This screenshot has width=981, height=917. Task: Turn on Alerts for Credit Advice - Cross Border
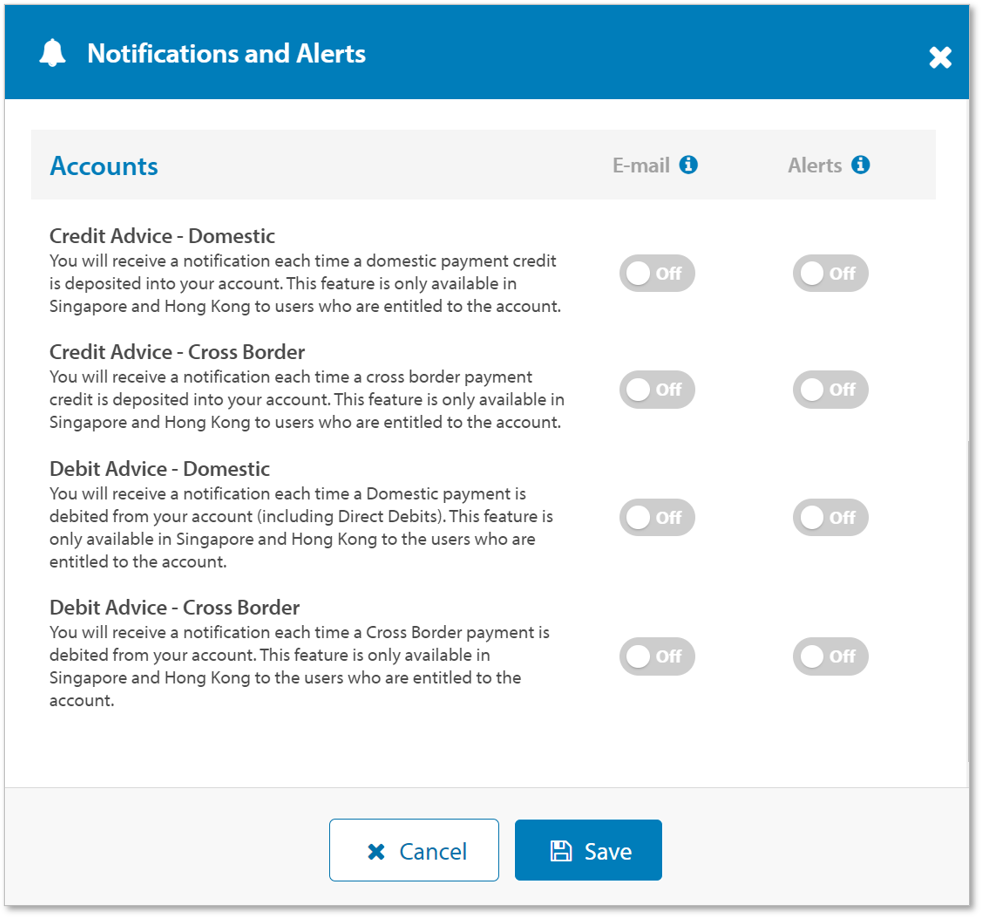[x=830, y=389]
